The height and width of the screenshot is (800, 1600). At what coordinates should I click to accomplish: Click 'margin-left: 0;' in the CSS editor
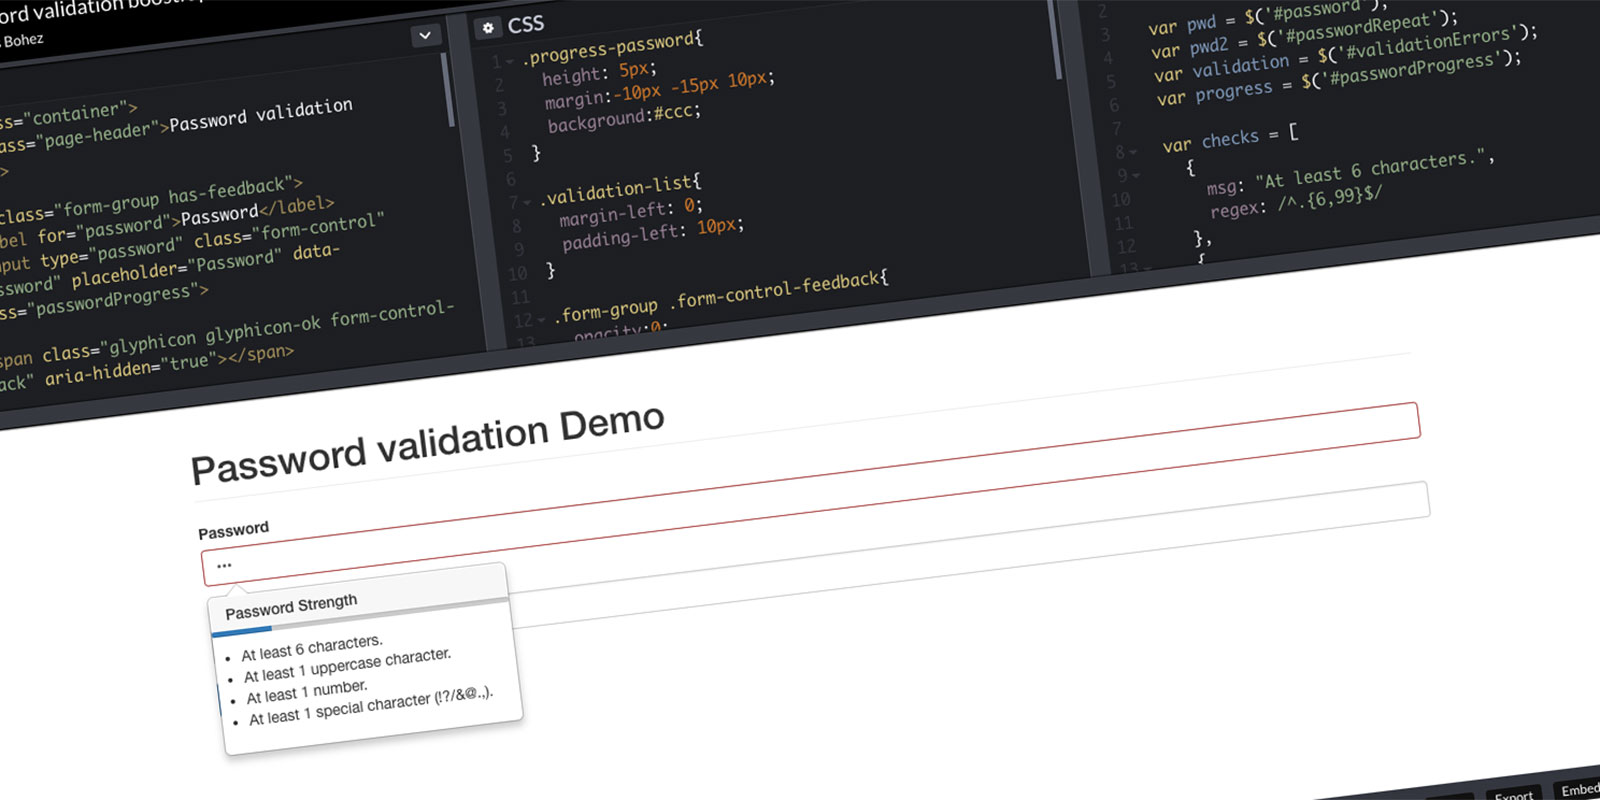tap(630, 211)
